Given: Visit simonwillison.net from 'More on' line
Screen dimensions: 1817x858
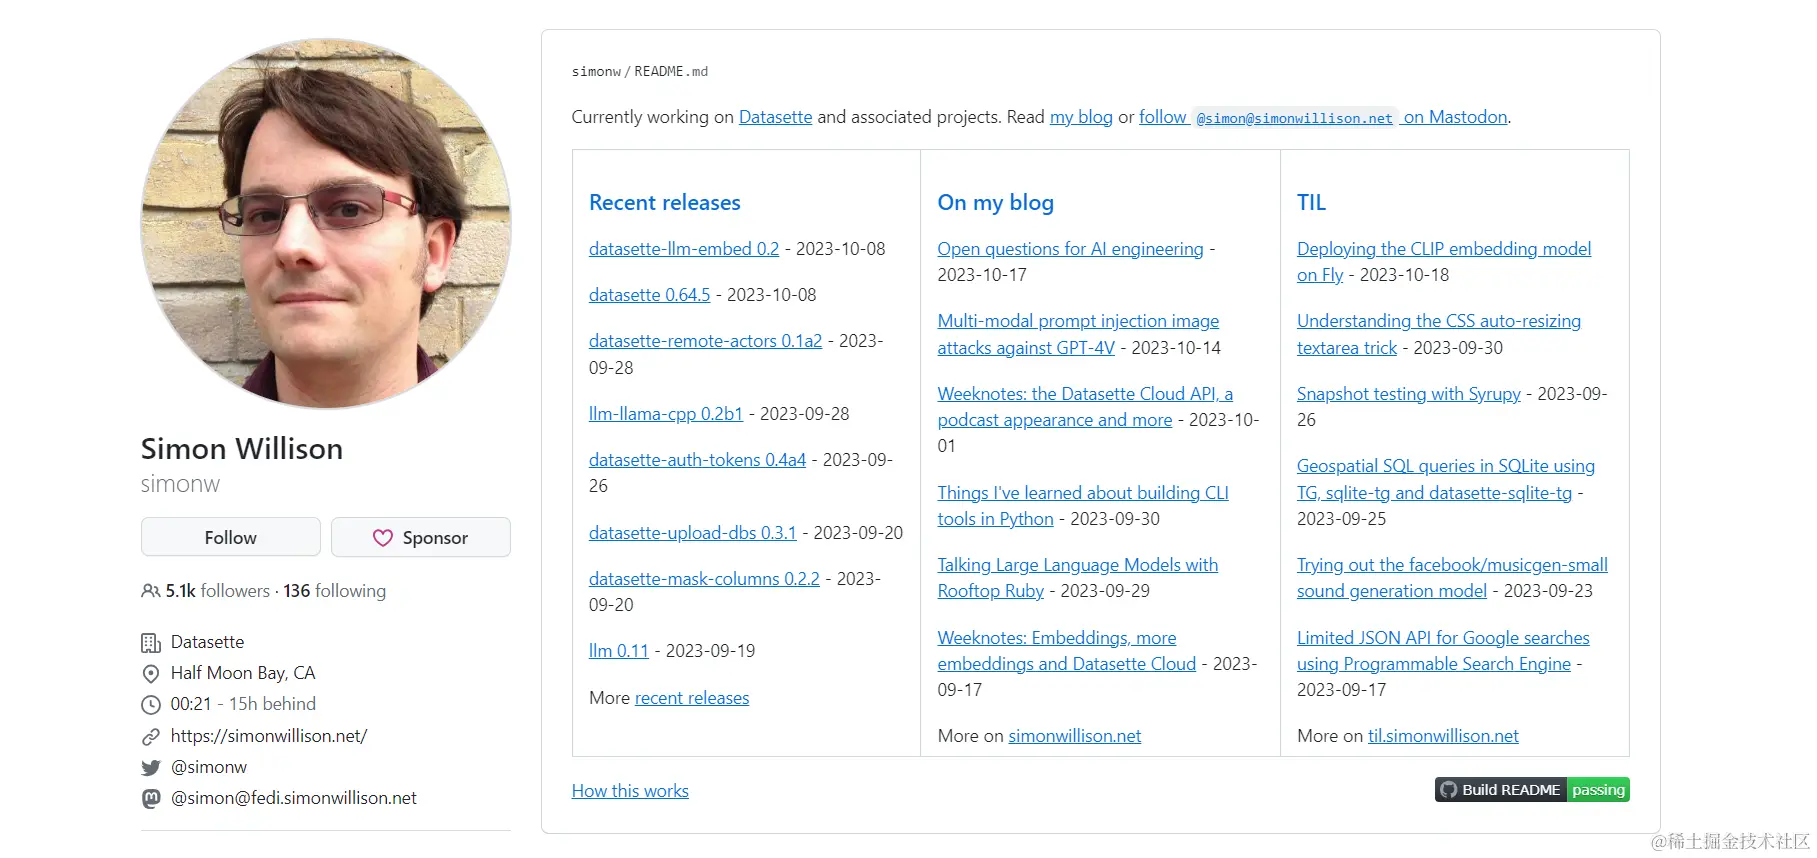Looking at the screenshot, I should coord(1075,736).
